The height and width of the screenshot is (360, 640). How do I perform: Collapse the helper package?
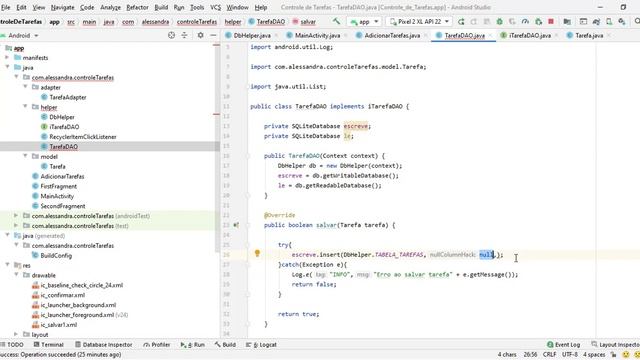pyautogui.click(x=25, y=107)
